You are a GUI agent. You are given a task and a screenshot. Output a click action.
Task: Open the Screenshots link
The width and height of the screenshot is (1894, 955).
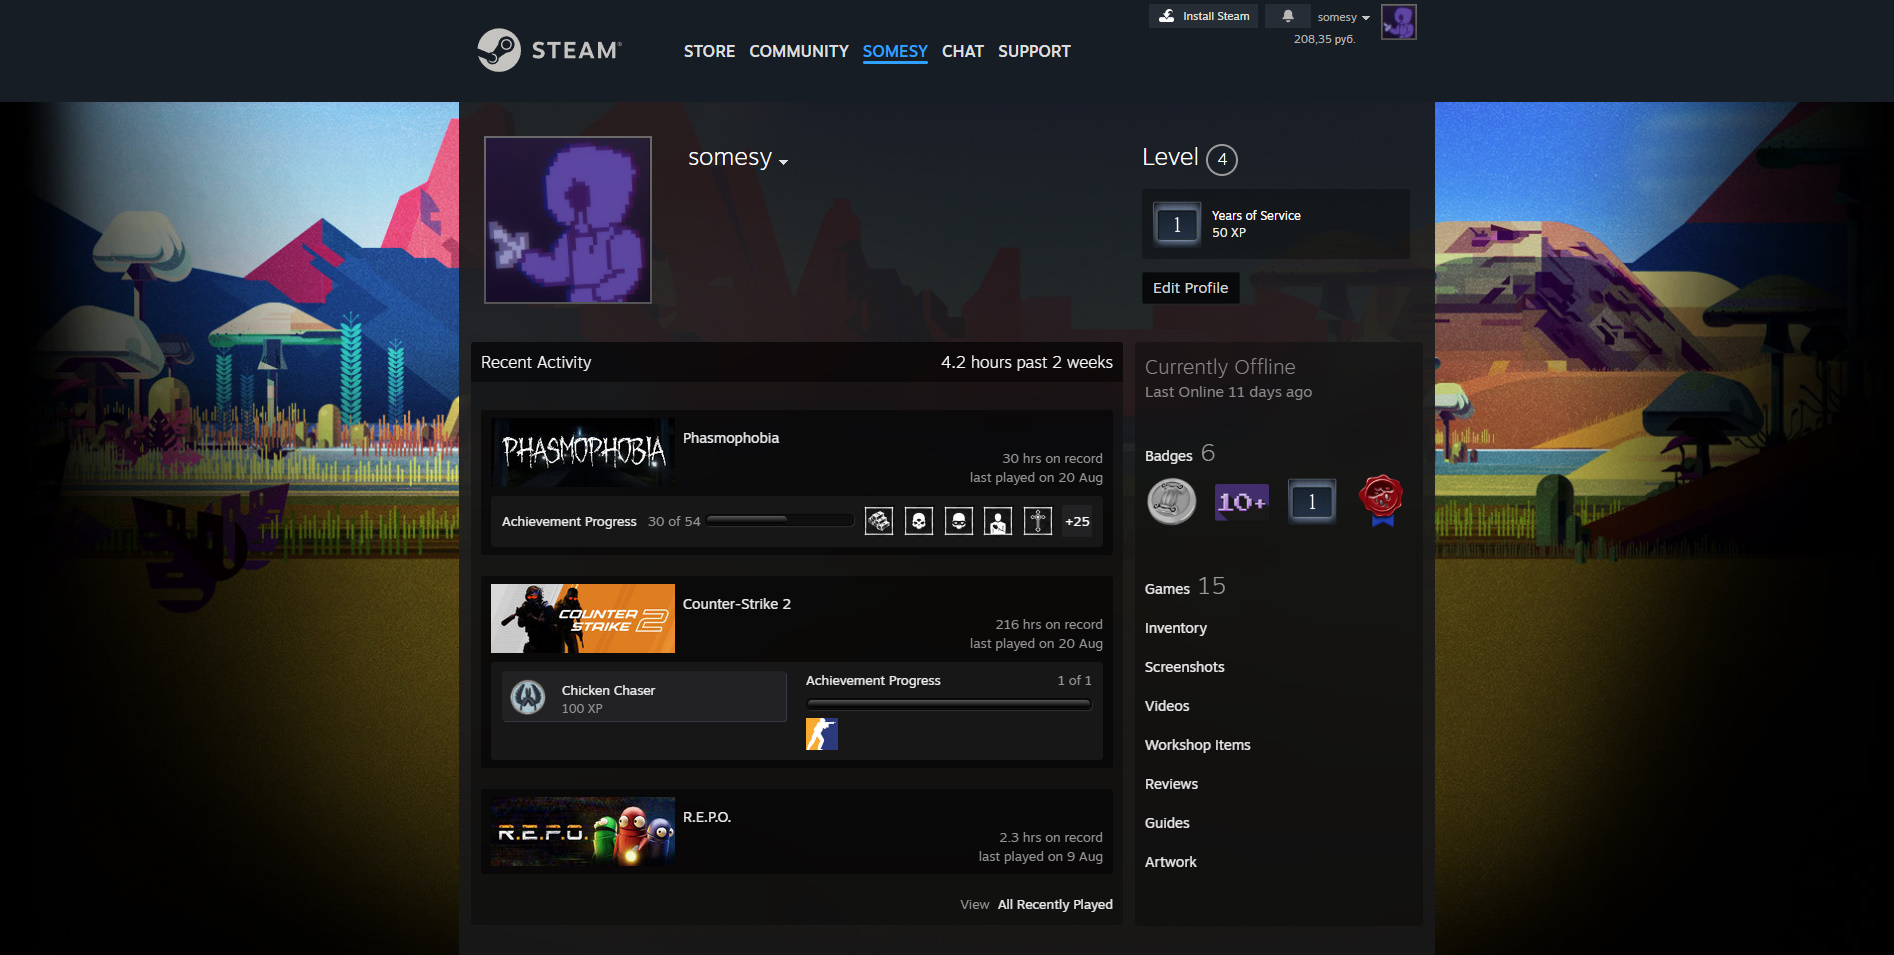click(x=1184, y=667)
